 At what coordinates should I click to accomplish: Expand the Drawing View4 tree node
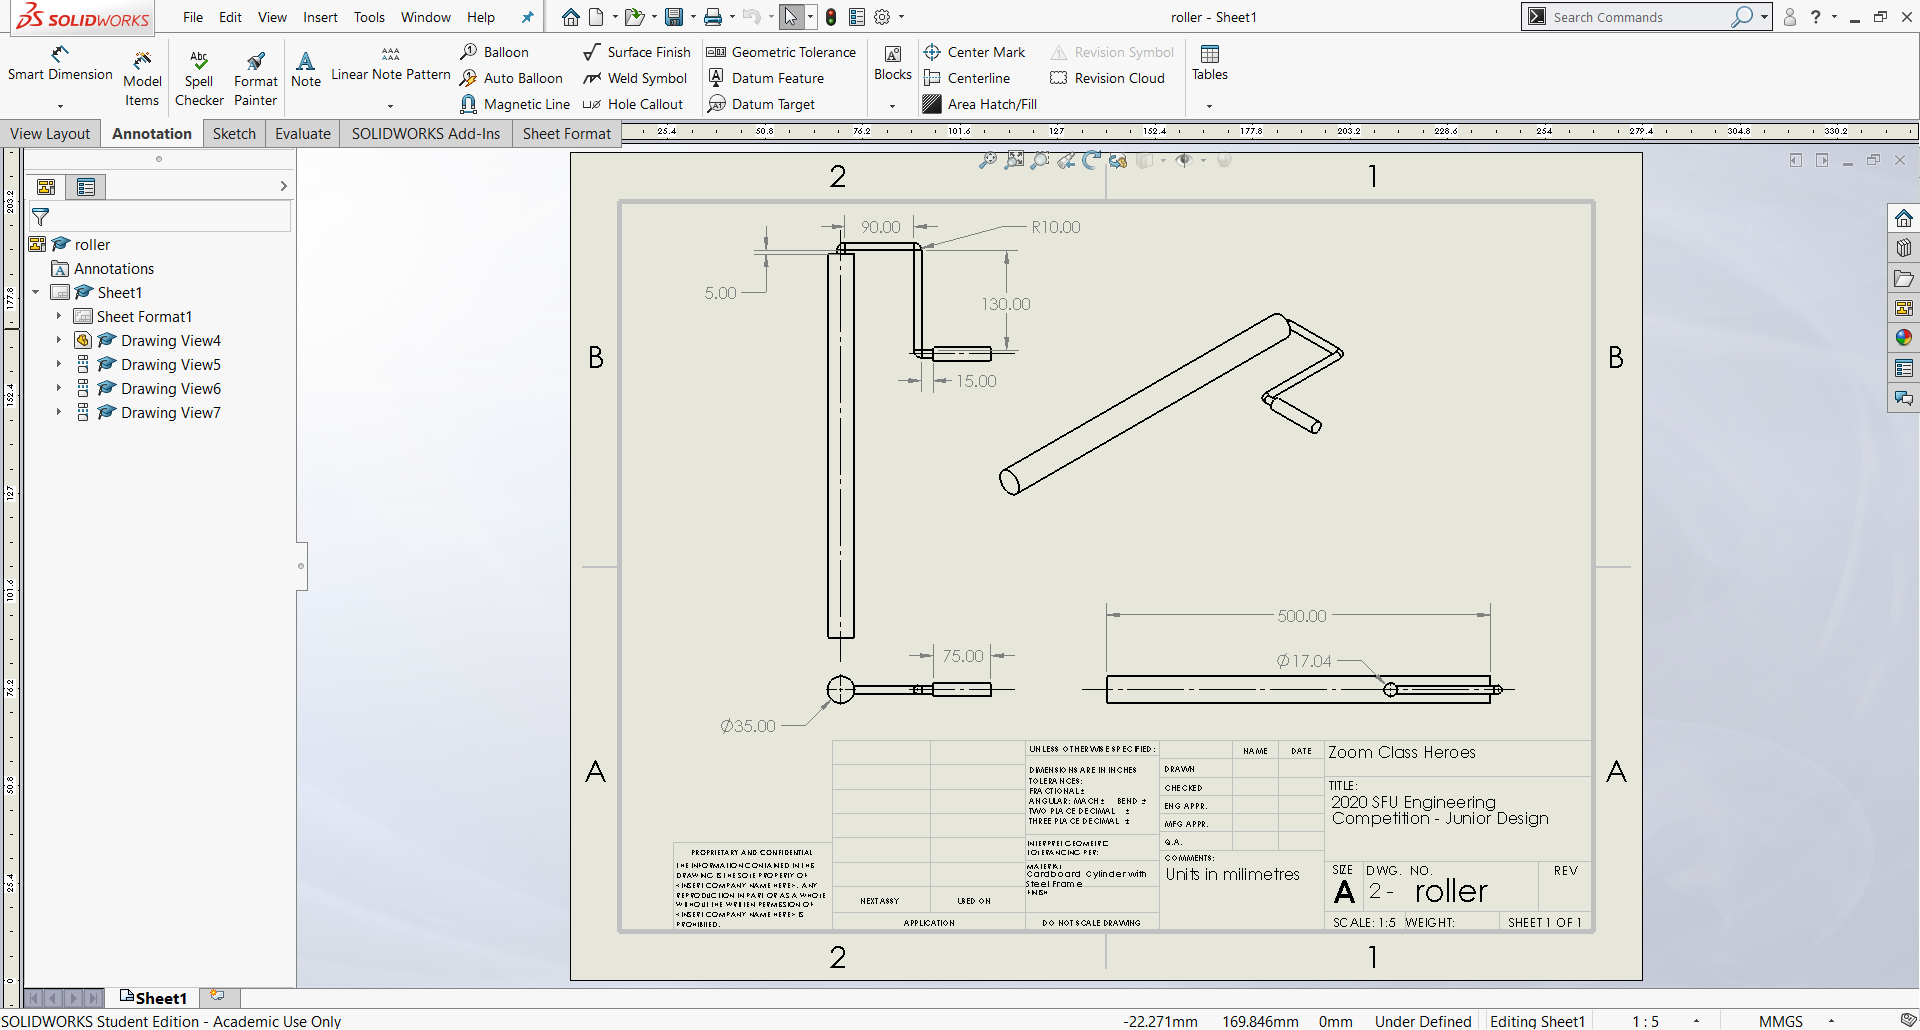click(x=59, y=341)
